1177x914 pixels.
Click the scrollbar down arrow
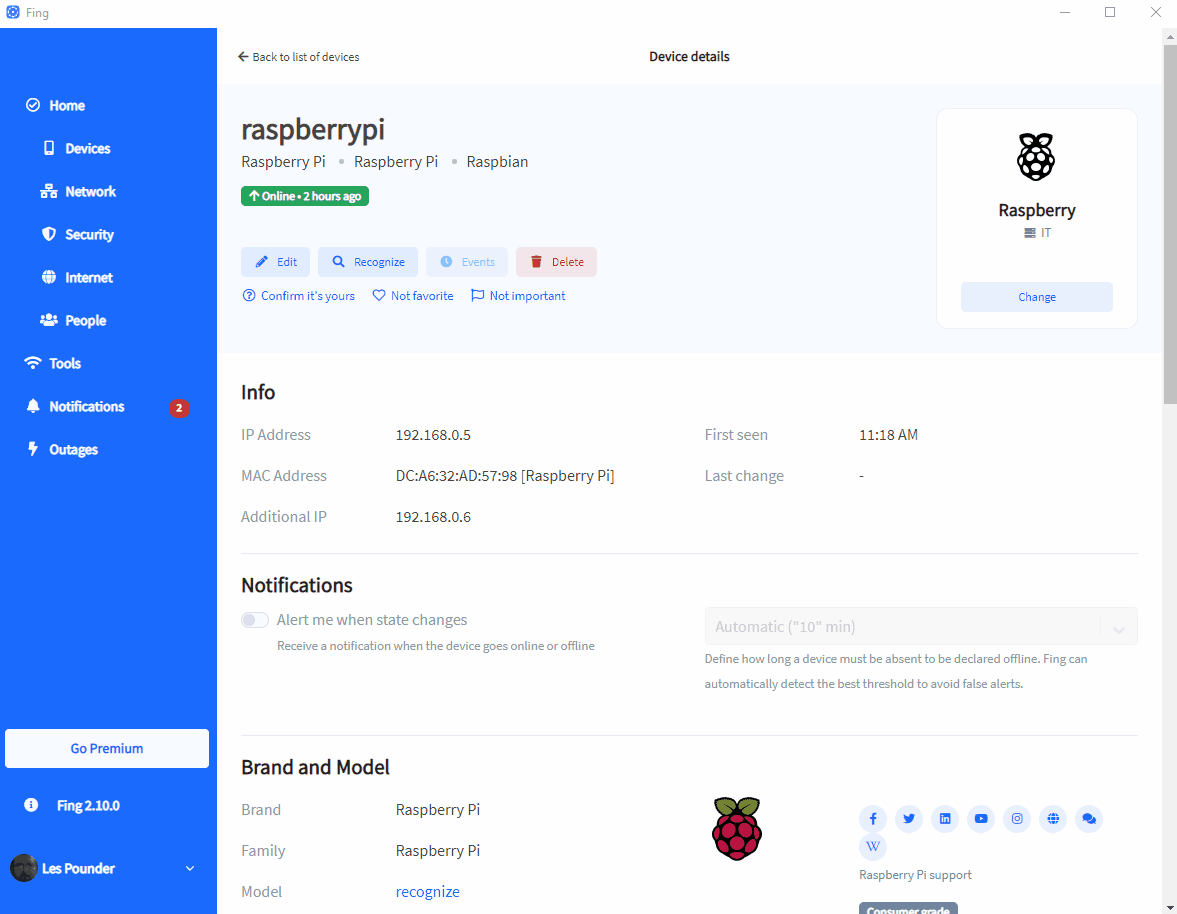(x=1169, y=906)
